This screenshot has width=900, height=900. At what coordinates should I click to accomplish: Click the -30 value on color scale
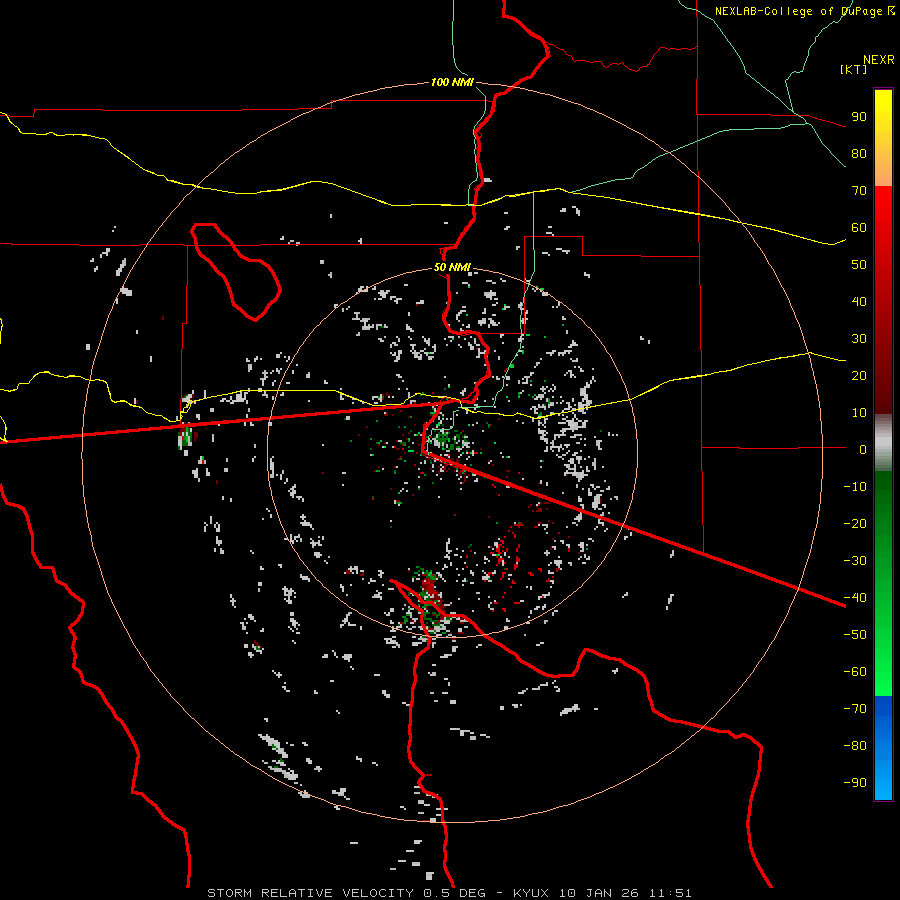(x=855, y=561)
